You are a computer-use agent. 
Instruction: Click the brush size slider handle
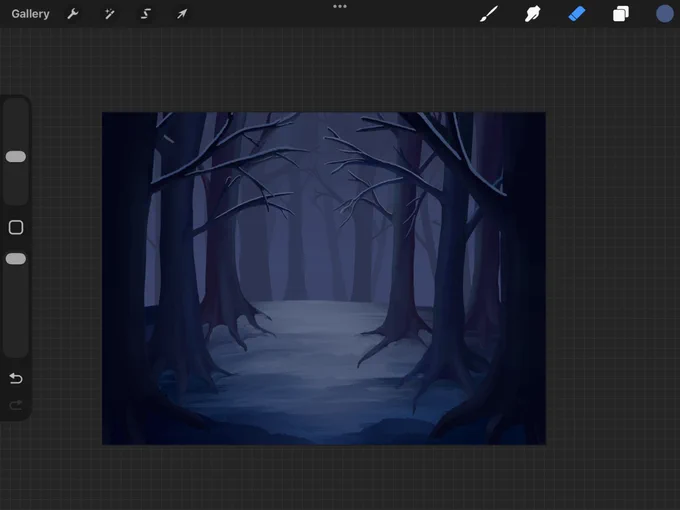pyautogui.click(x=16, y=157)
